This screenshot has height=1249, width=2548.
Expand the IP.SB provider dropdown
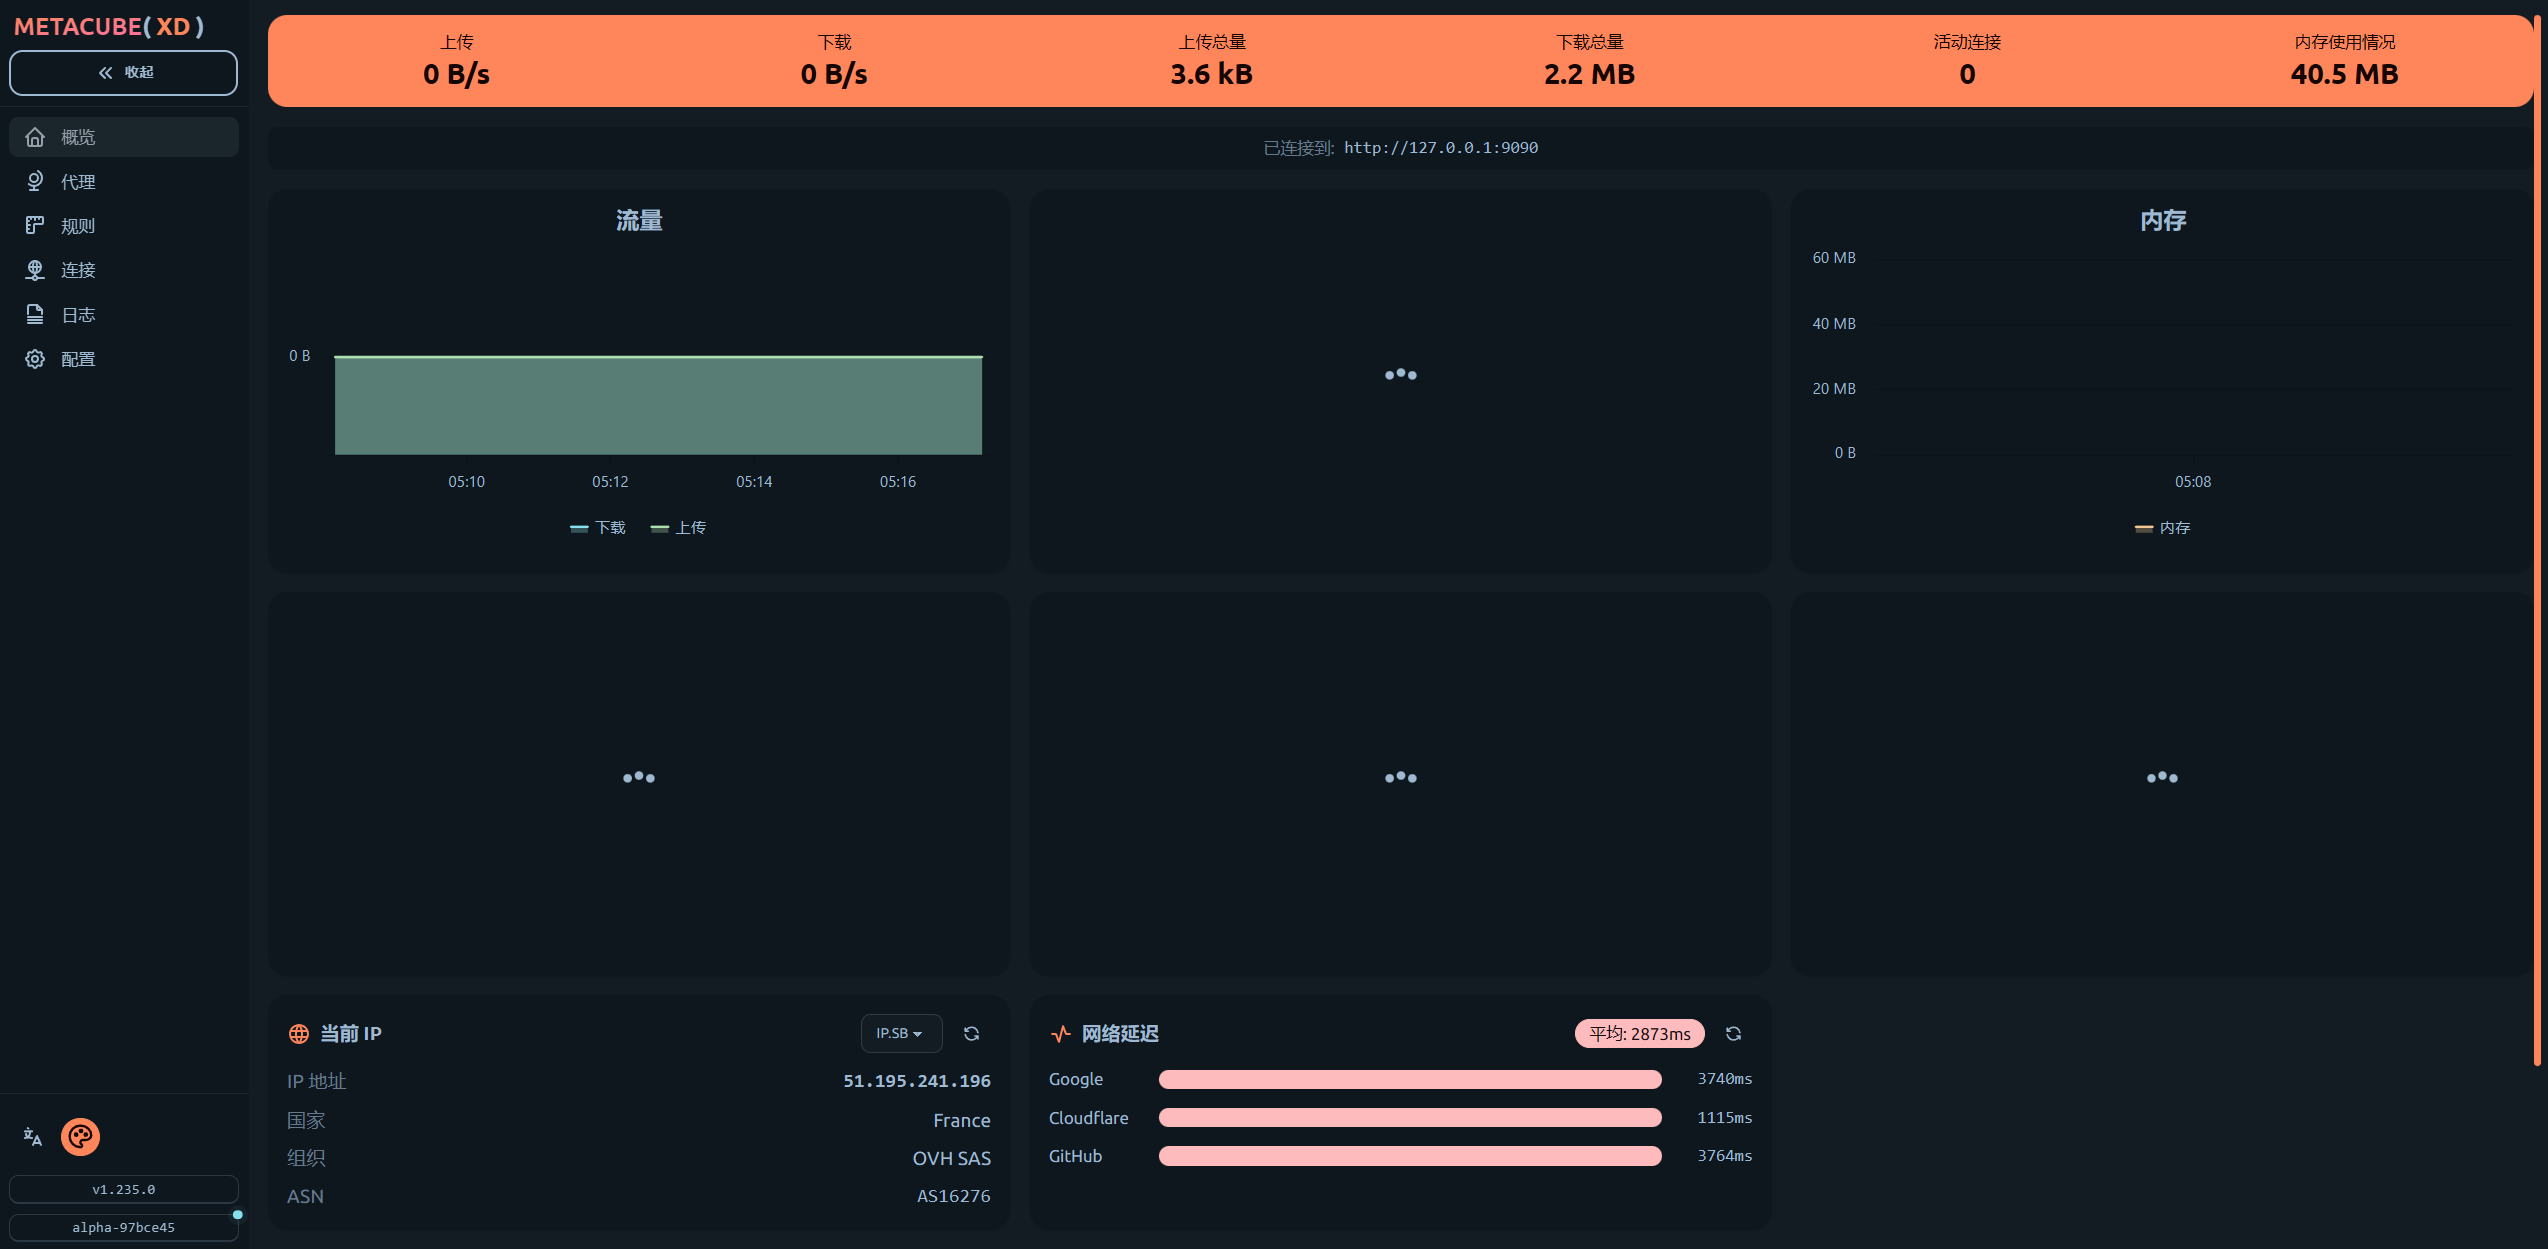coord(900,1034)
